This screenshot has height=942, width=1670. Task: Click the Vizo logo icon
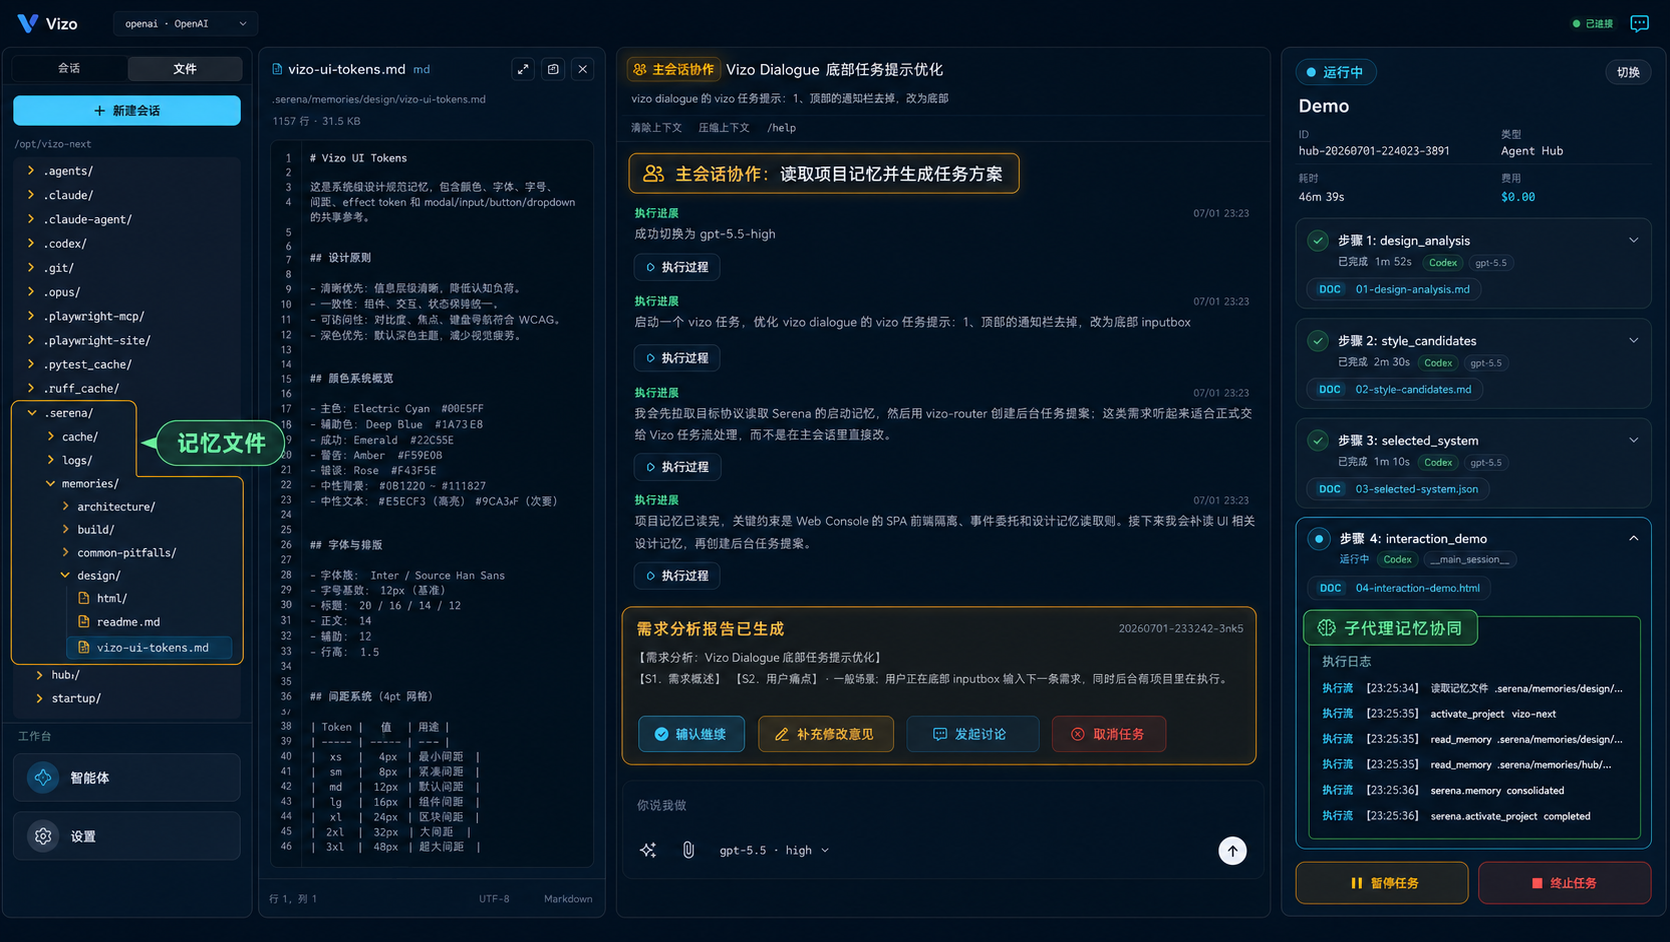pyautogui.click(x=28, y=23)
